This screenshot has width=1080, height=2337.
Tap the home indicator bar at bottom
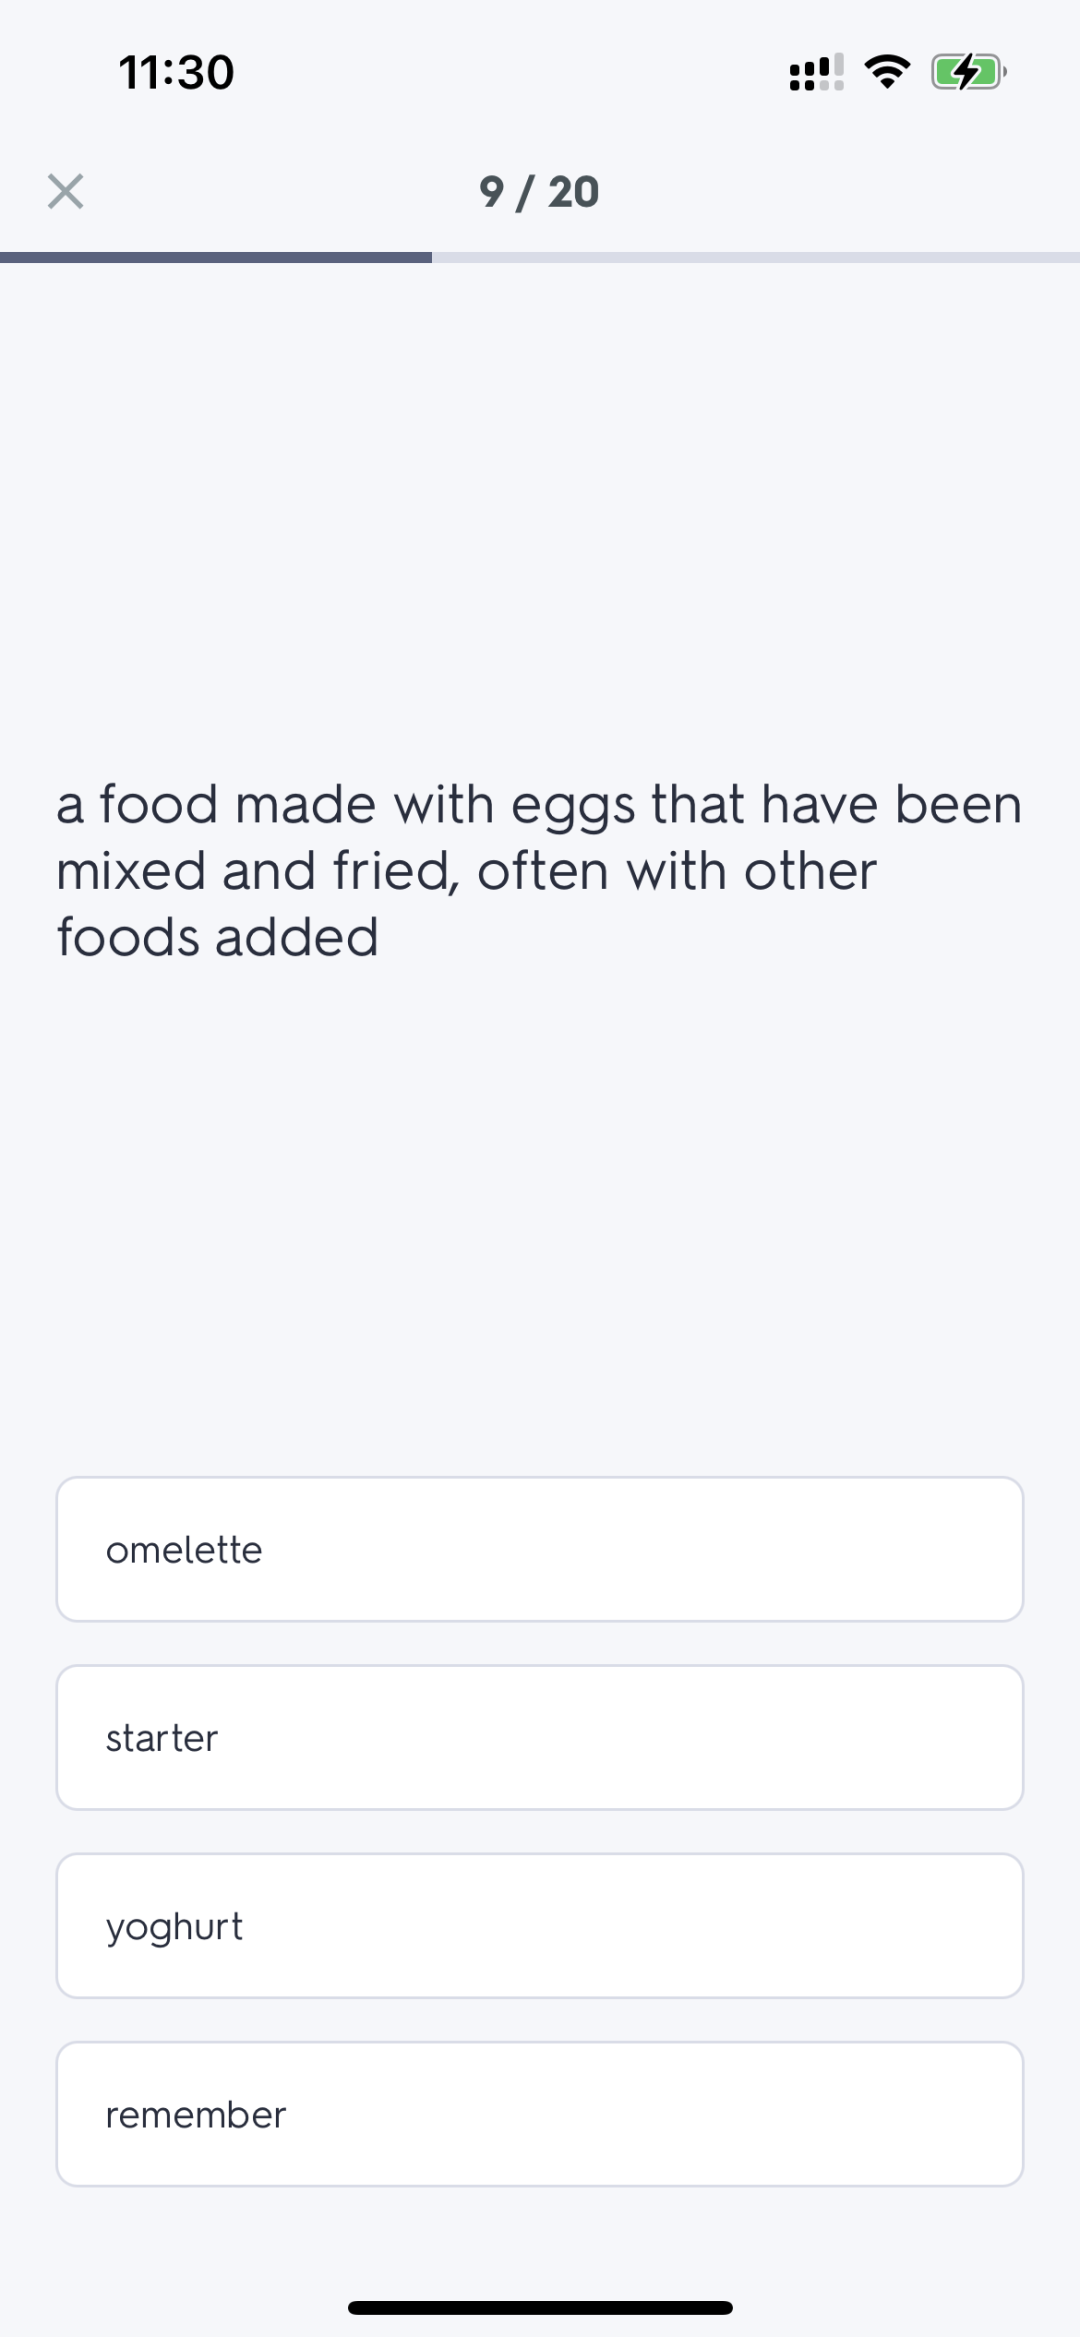pyautogui.click(x=540, y=2308)
